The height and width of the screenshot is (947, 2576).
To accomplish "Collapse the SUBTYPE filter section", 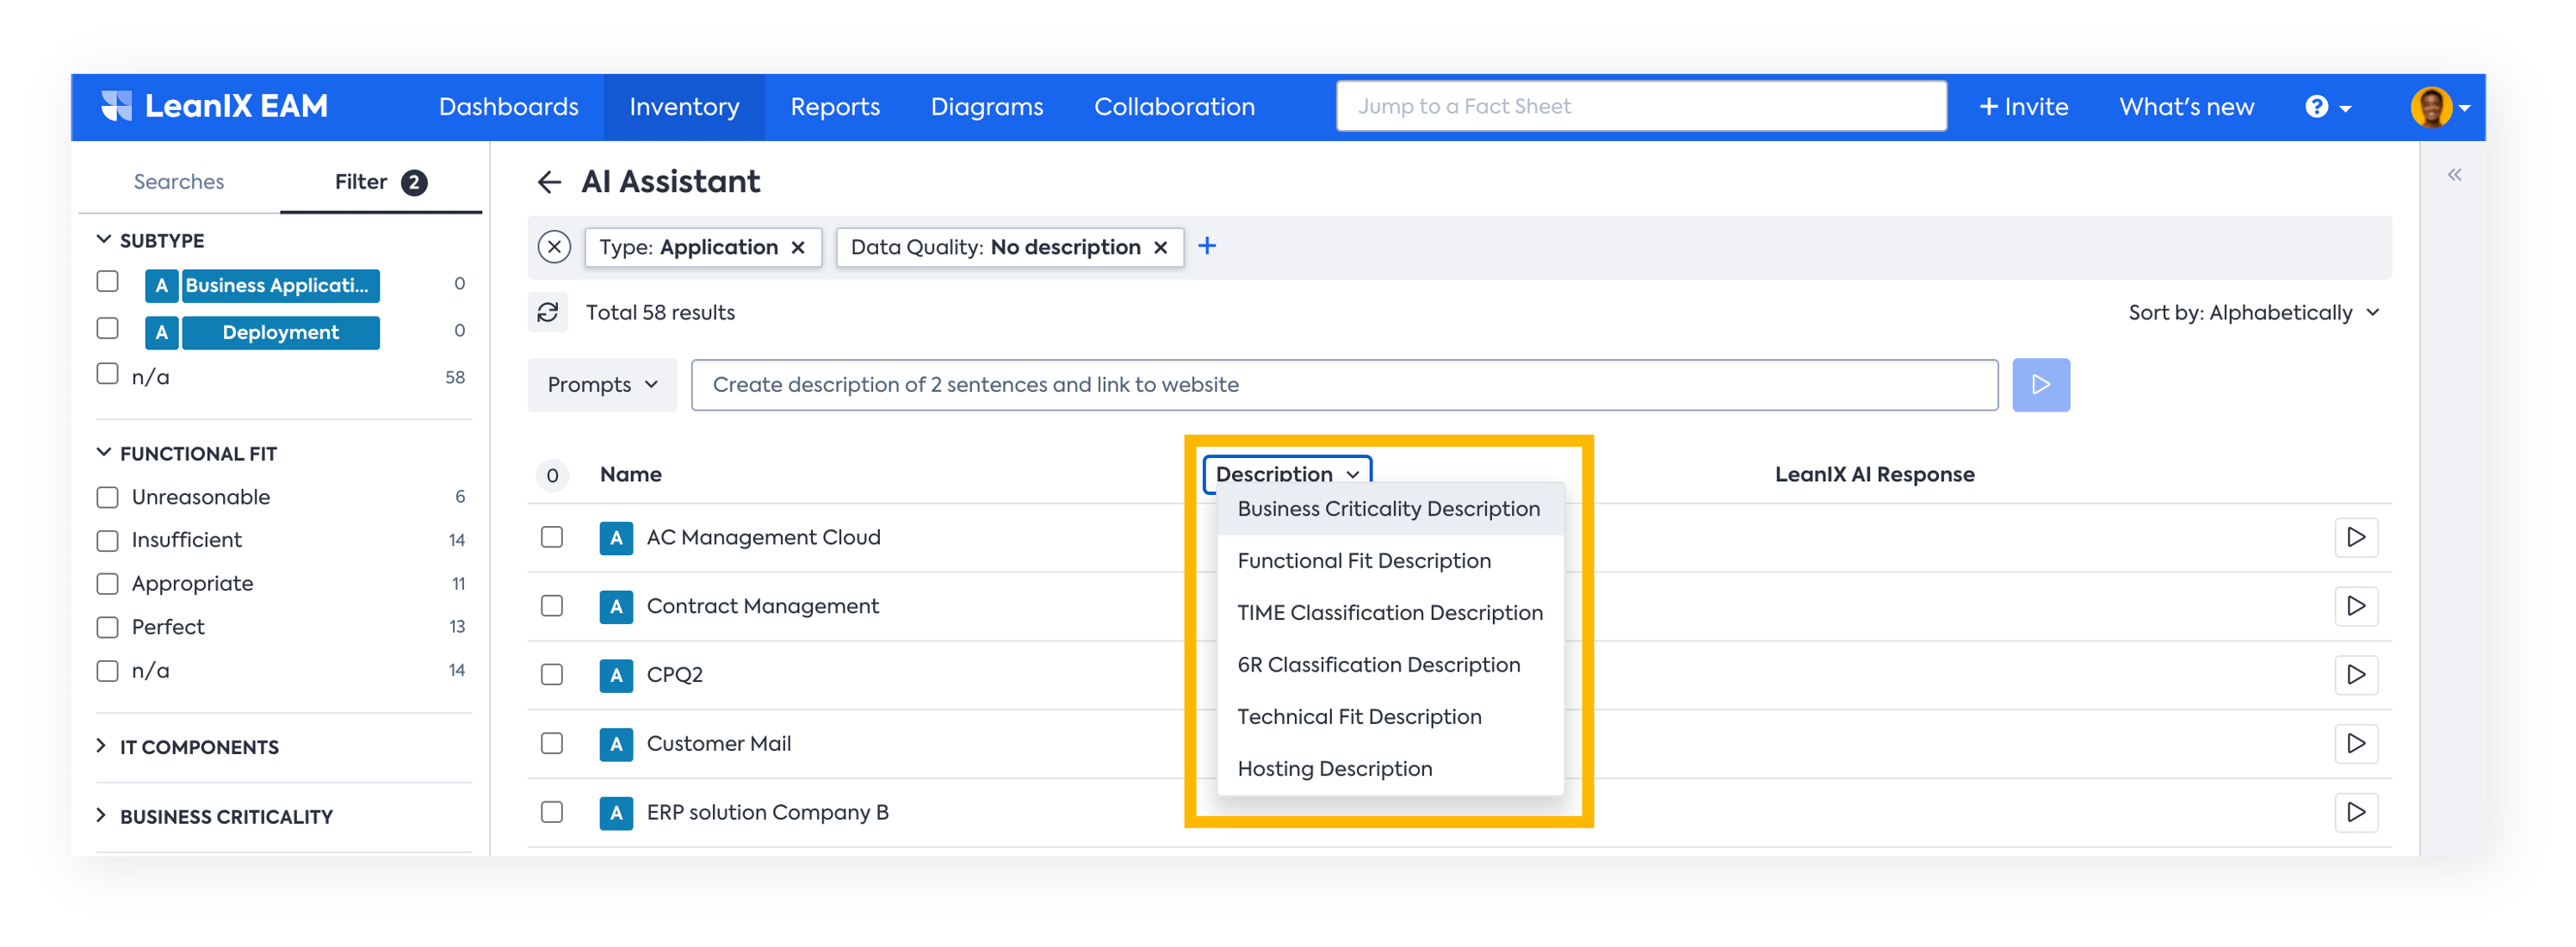I will [103, 239].
